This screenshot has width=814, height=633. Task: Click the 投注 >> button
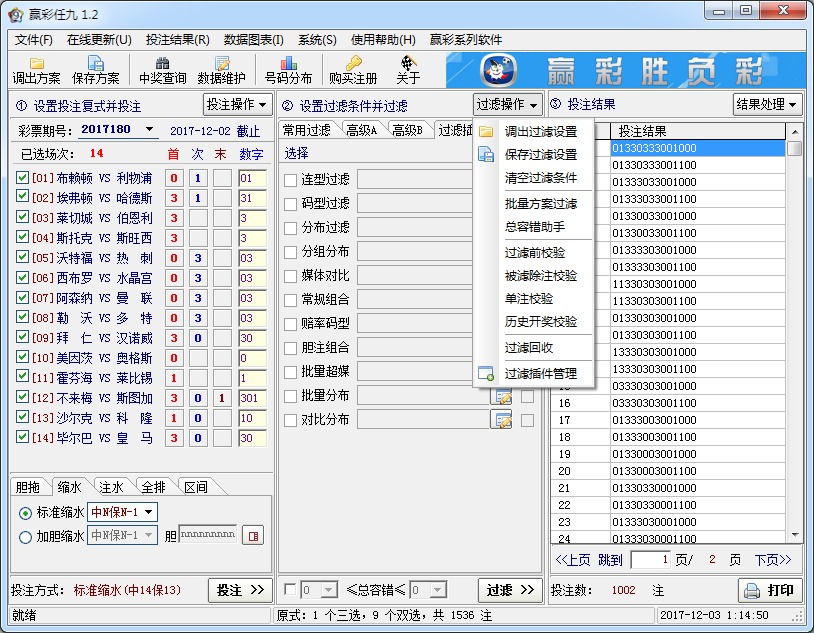coord(239,590)
